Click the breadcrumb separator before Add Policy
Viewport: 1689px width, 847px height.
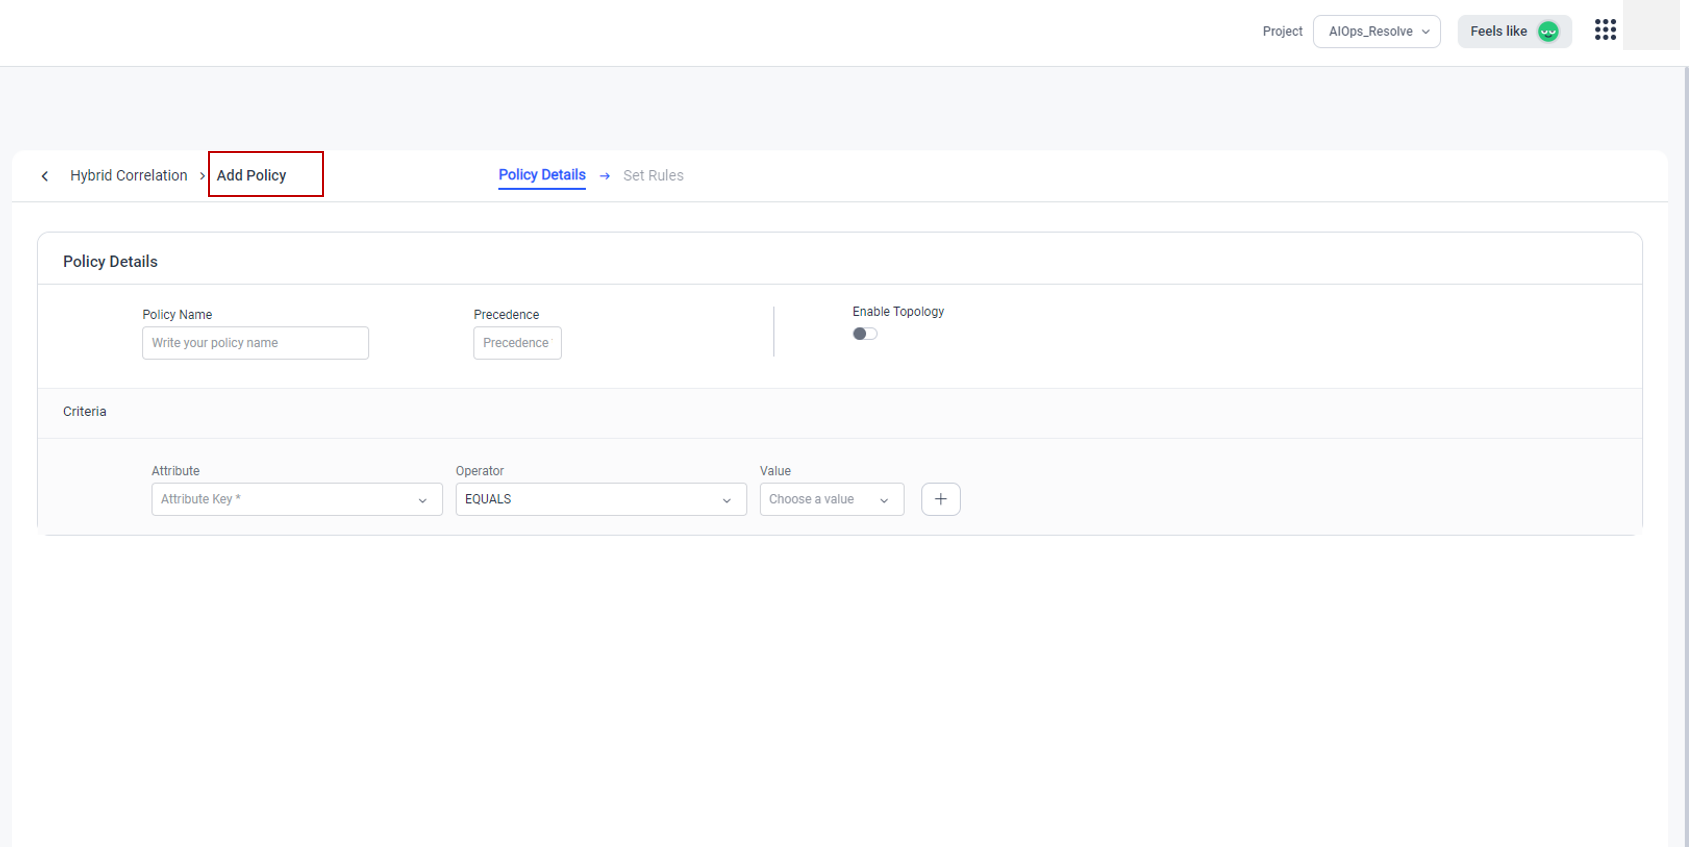[202, 176]
